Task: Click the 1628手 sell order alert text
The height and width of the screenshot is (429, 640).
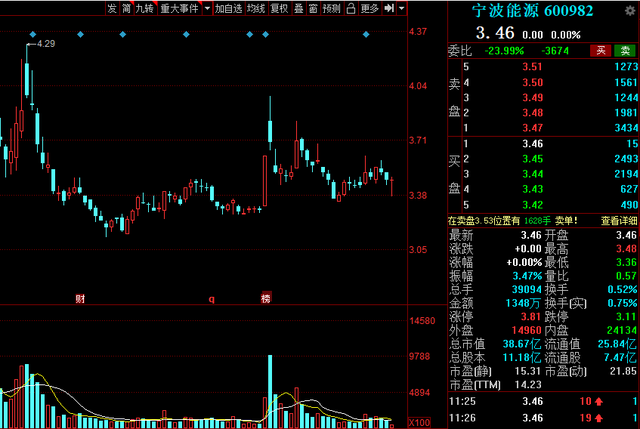Action: coord(538,221)
